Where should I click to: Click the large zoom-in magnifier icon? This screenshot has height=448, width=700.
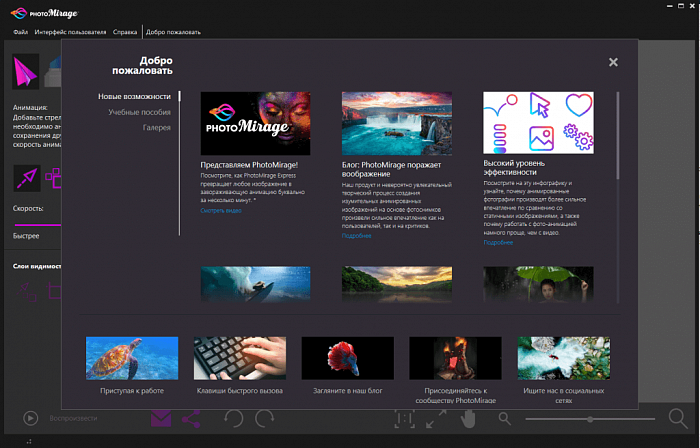pyautogui.click(x=678, y=419)
